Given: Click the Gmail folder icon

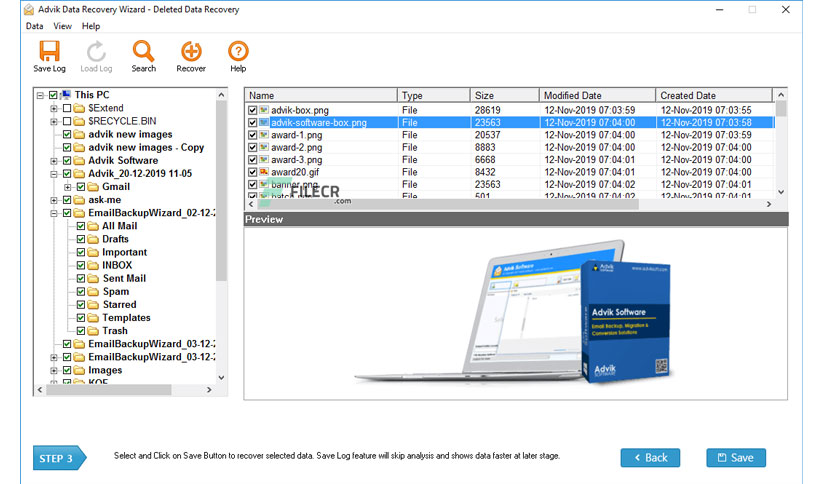Looking at the screenshot, I should point(93,187).
